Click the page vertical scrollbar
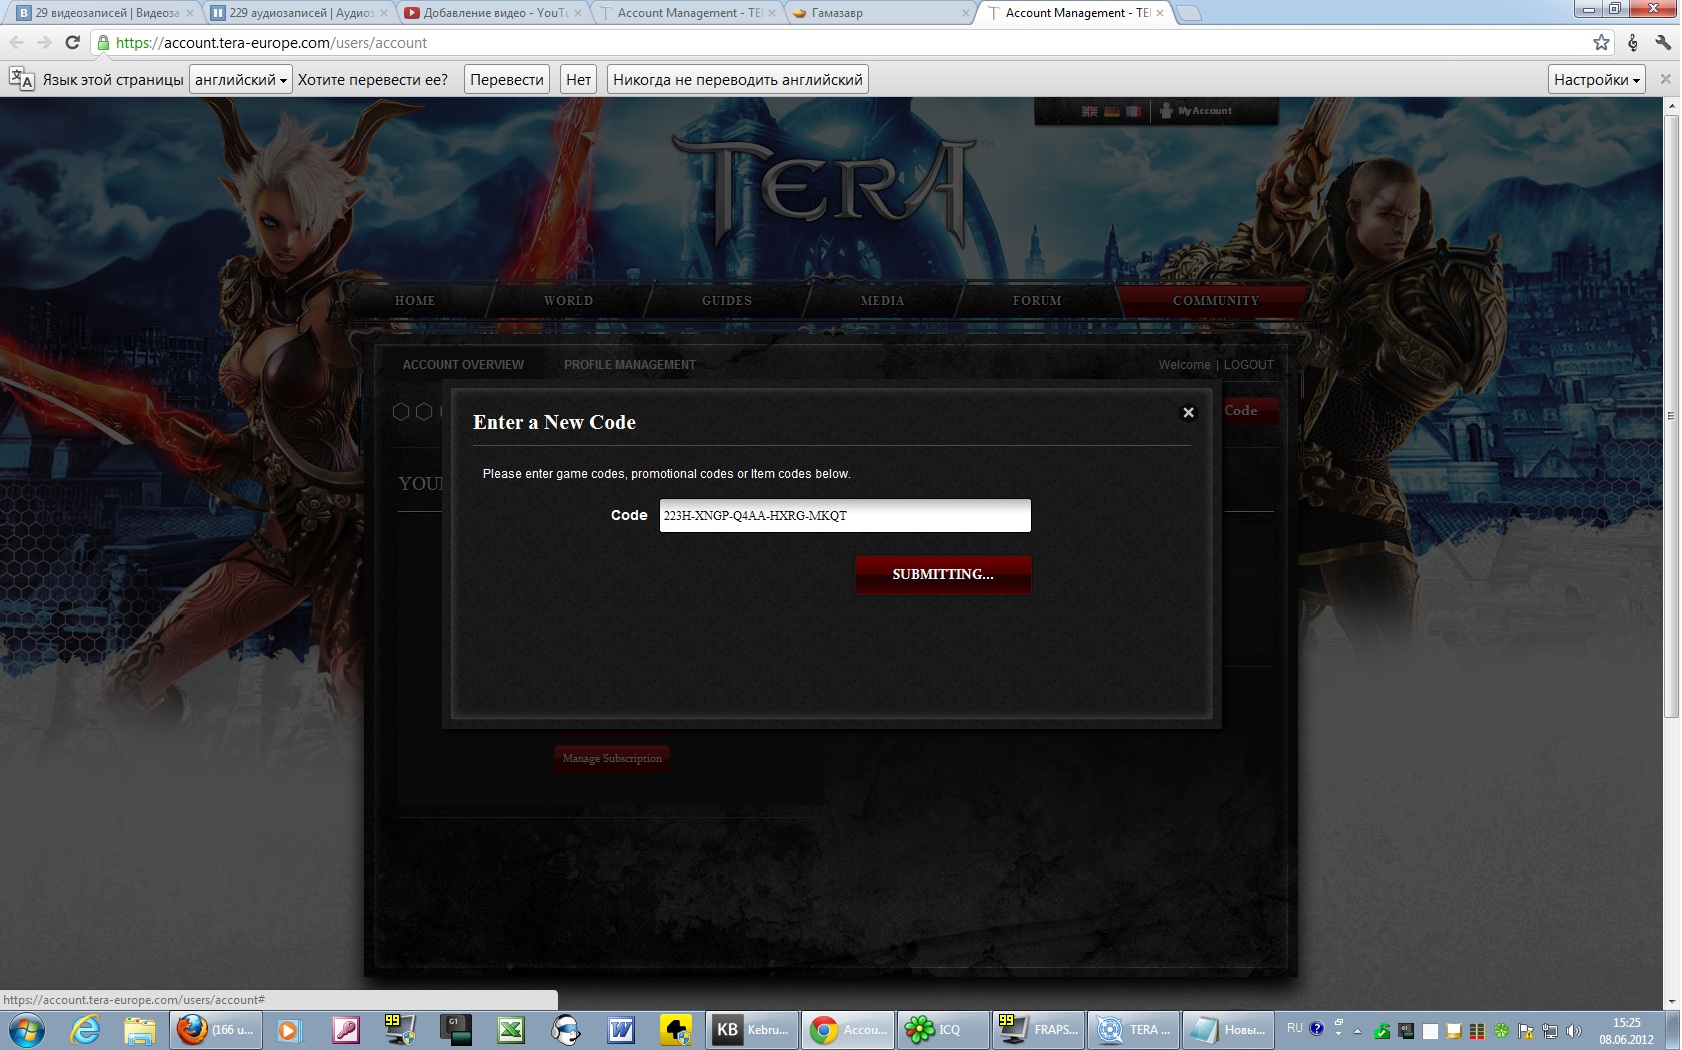The height and width of the screenshot is (1050, 1682). tap(1671, 415)
